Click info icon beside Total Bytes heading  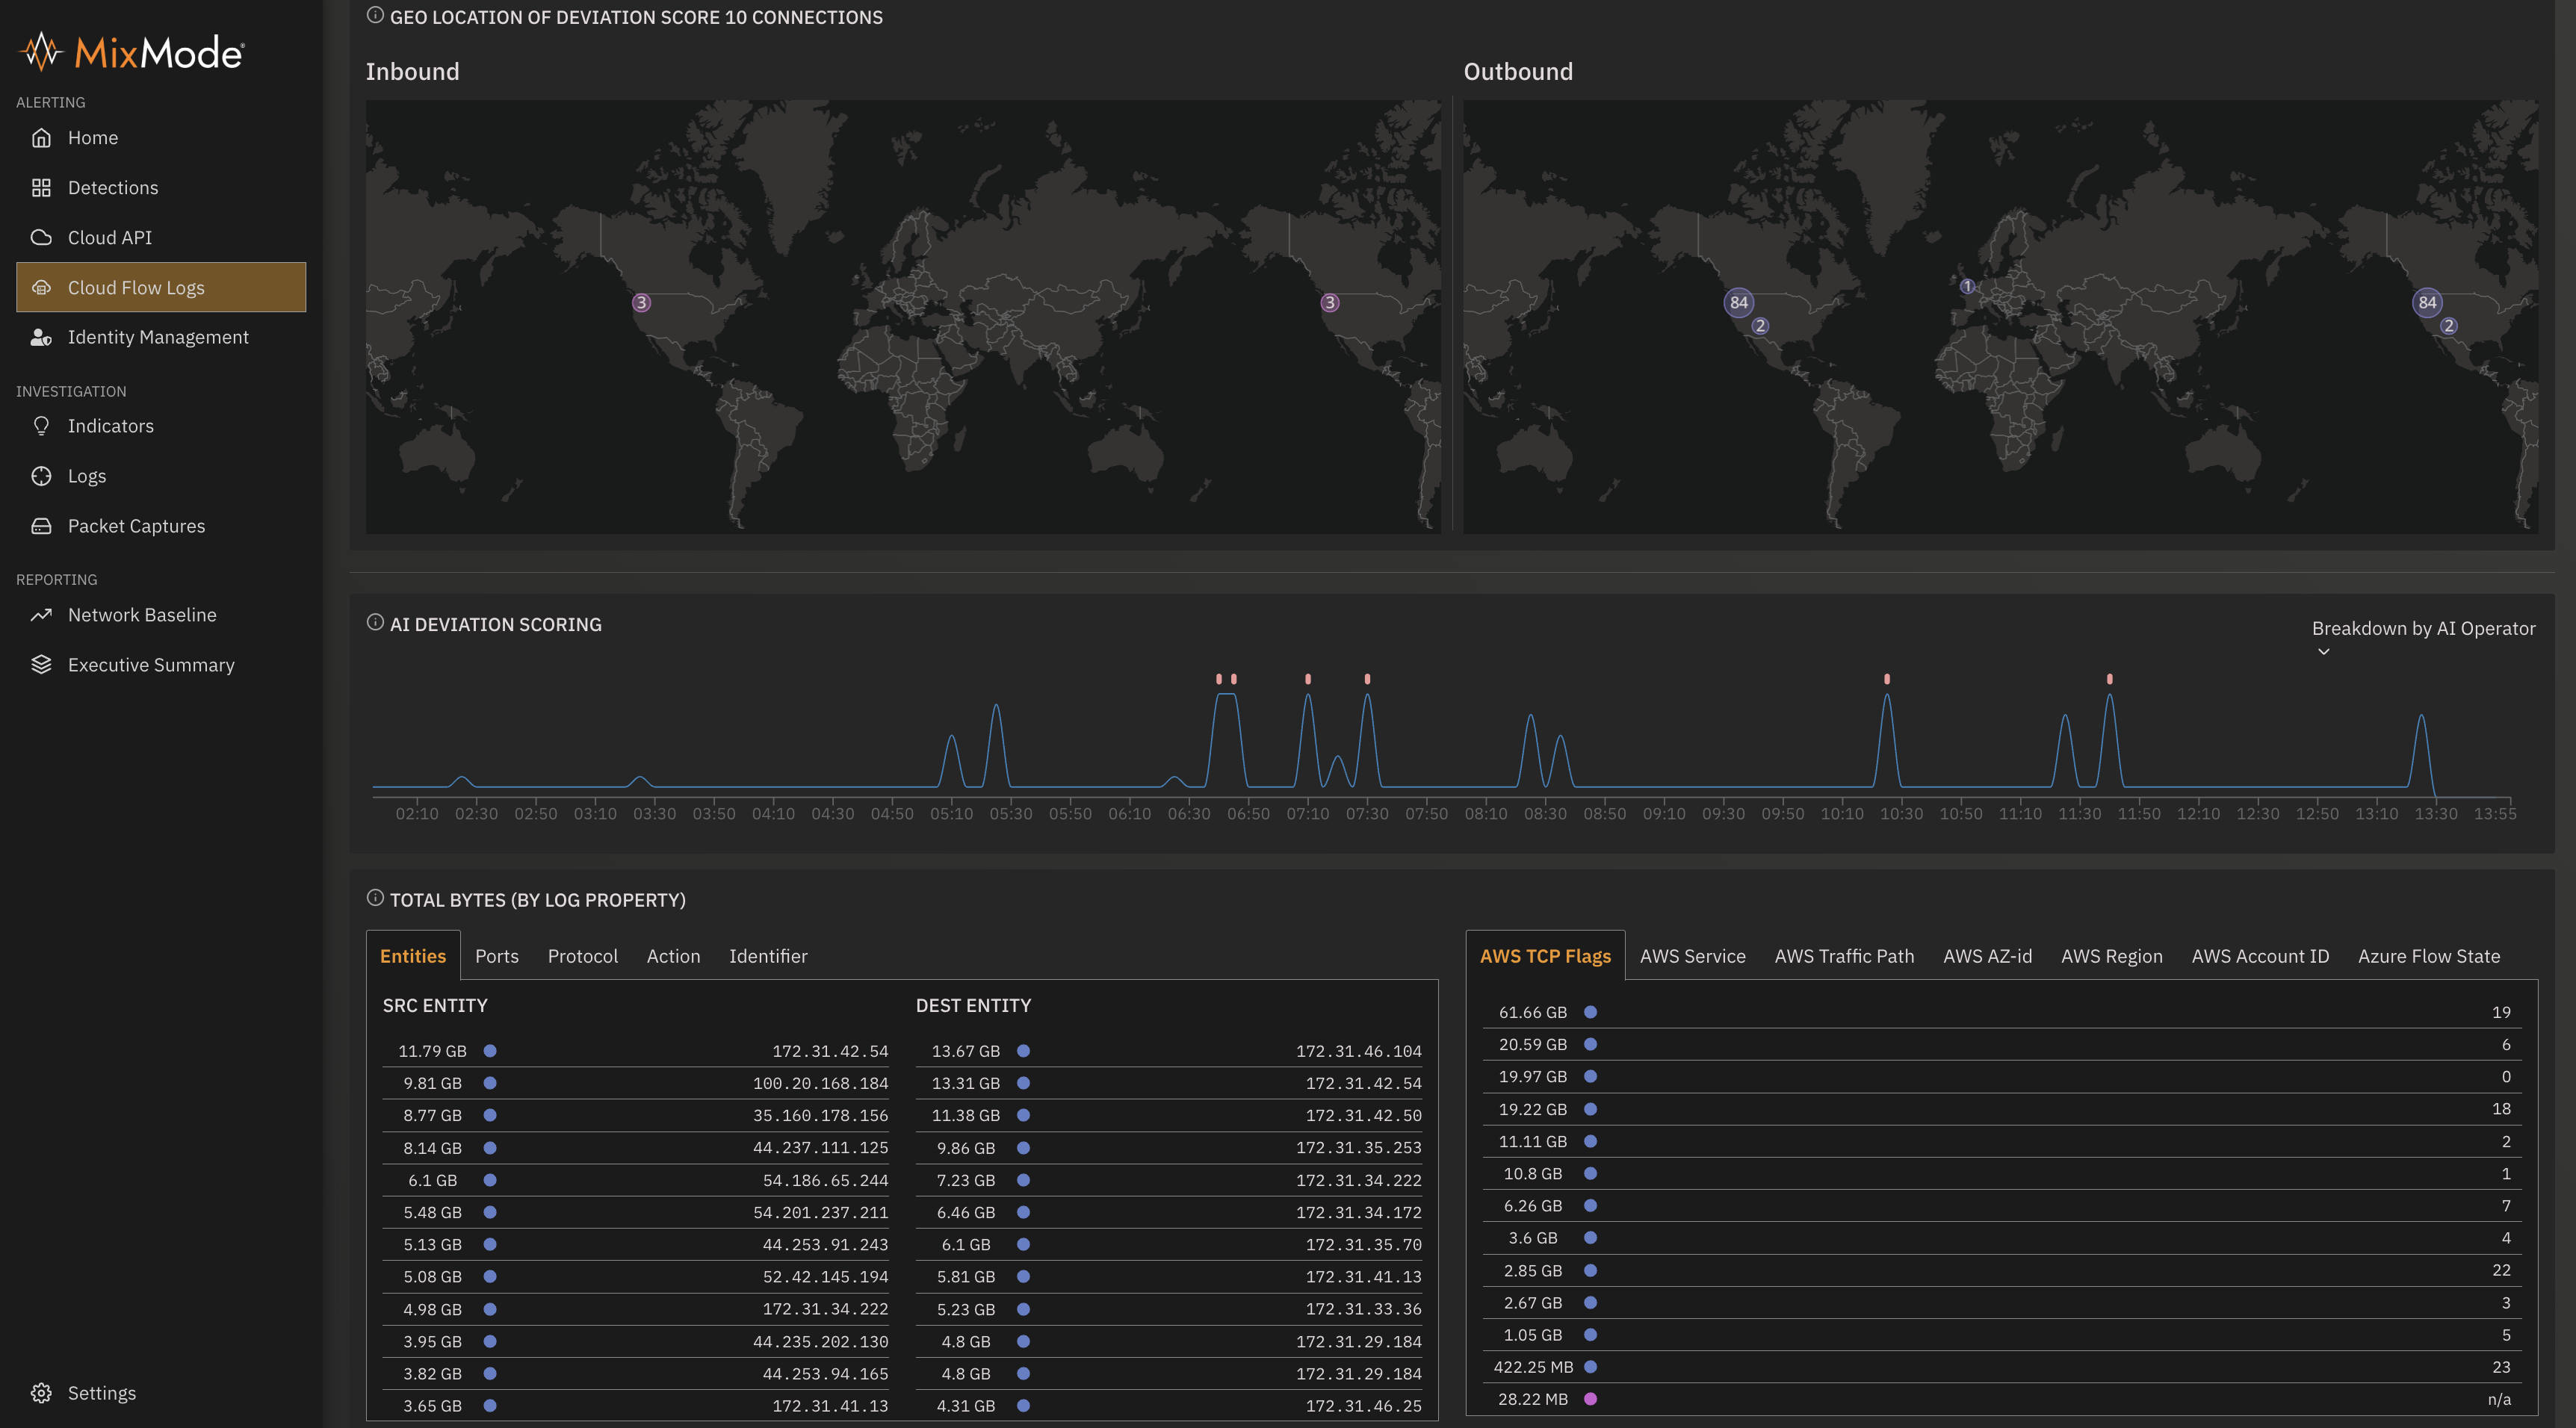point(375,898)
